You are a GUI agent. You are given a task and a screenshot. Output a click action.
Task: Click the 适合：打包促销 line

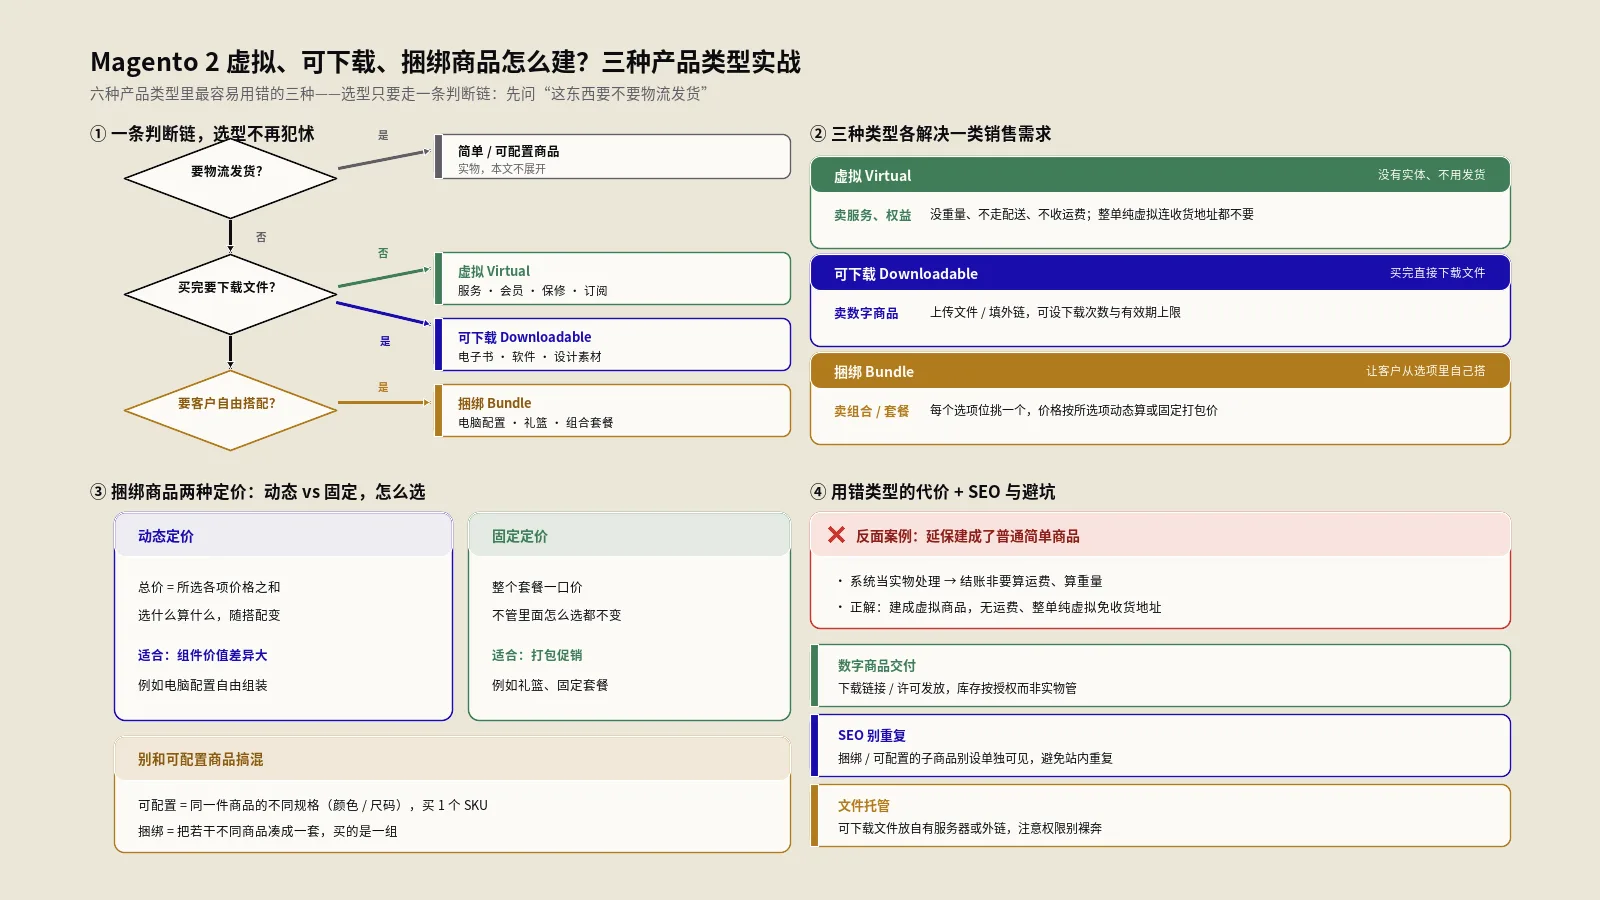point(536,655)
